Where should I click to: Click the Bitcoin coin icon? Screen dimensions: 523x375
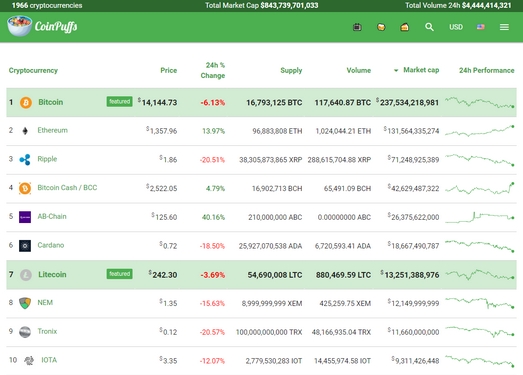(x=26, y=102)
